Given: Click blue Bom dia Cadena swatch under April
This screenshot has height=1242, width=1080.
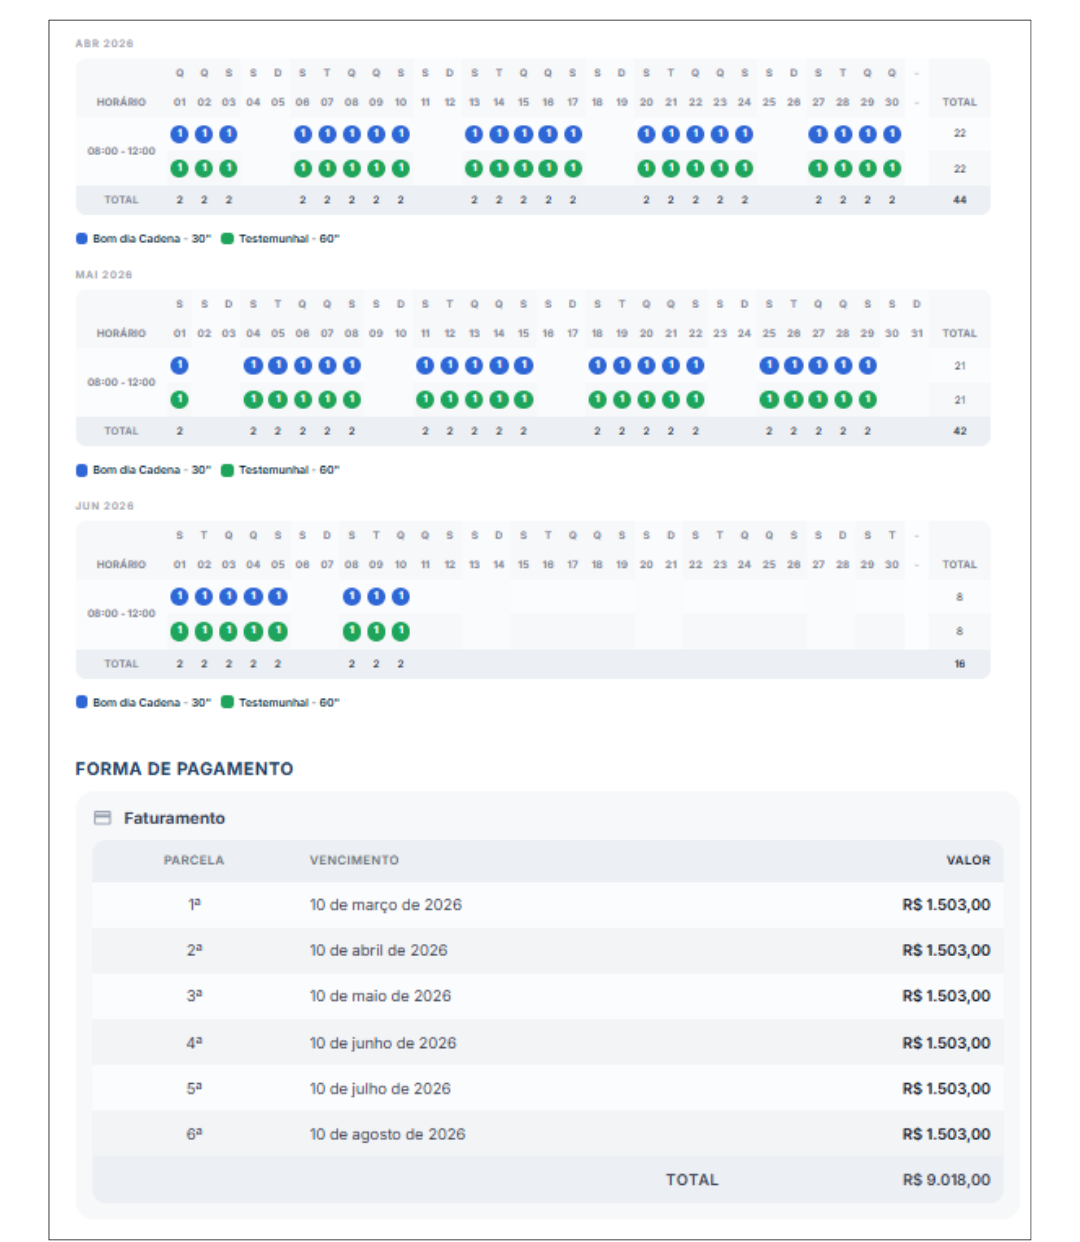Looking at the screenshot, I should click(82, 239).
